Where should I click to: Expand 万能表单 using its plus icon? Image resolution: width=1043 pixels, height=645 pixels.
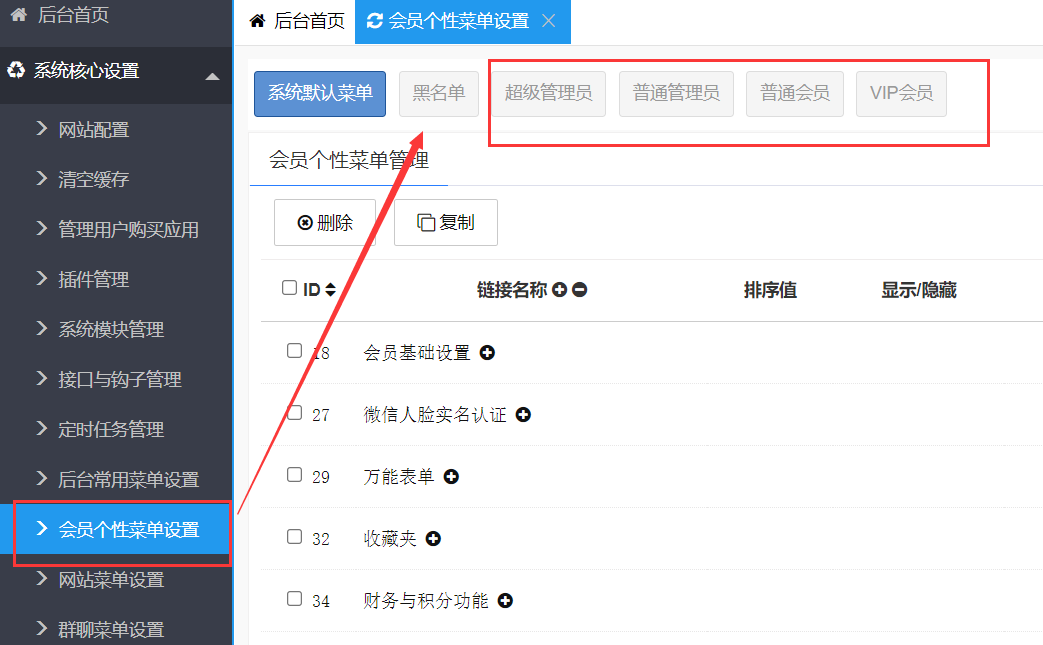(451, 477)
